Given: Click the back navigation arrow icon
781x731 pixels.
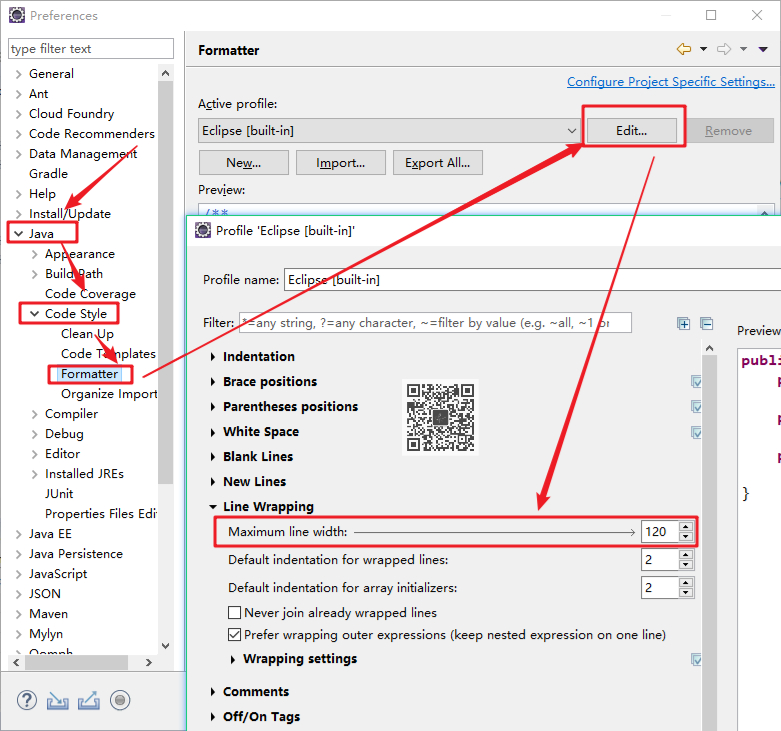Looking at the screenshot, I should (x=683, y=49).
